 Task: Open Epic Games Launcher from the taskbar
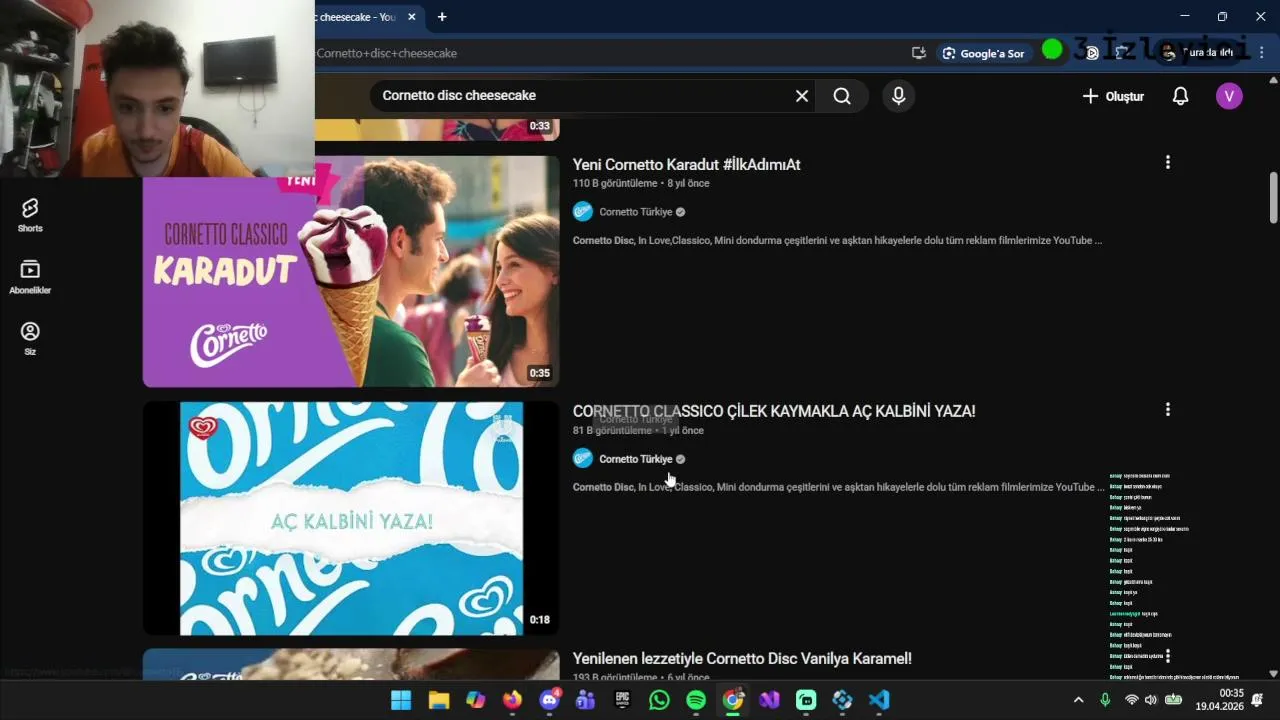pyautogui.click(x=622, y=700)
